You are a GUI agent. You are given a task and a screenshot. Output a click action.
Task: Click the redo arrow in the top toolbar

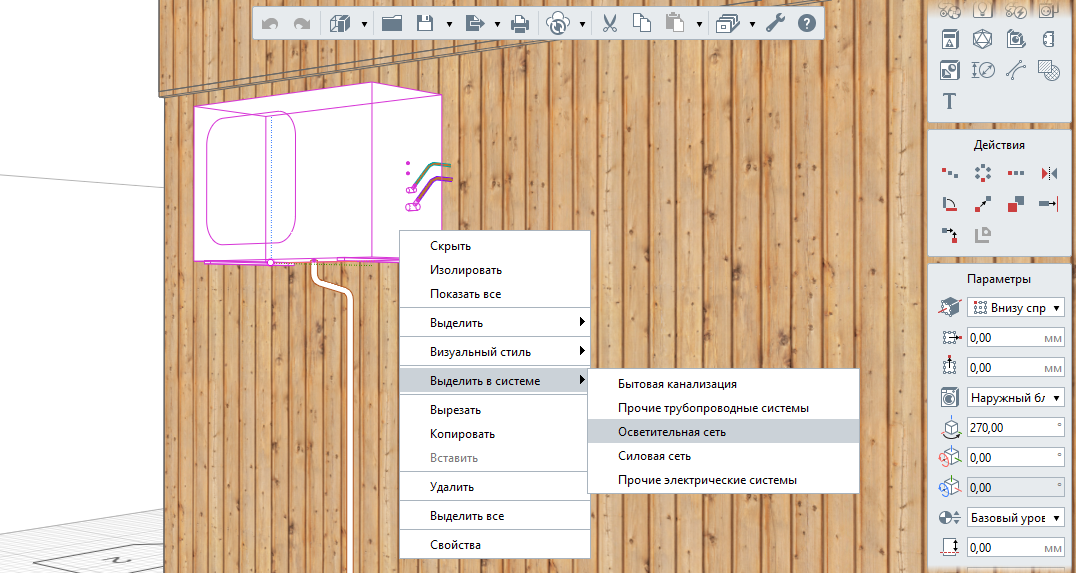pos(302,24)
